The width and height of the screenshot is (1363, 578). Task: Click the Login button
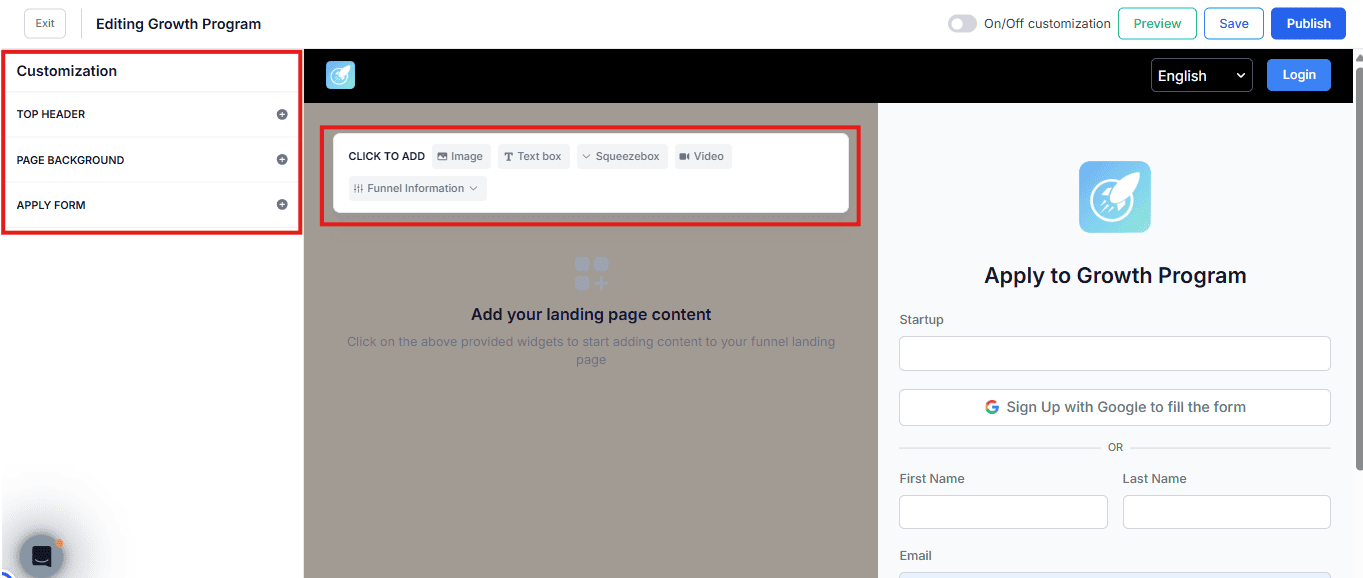coord(1298,75)
